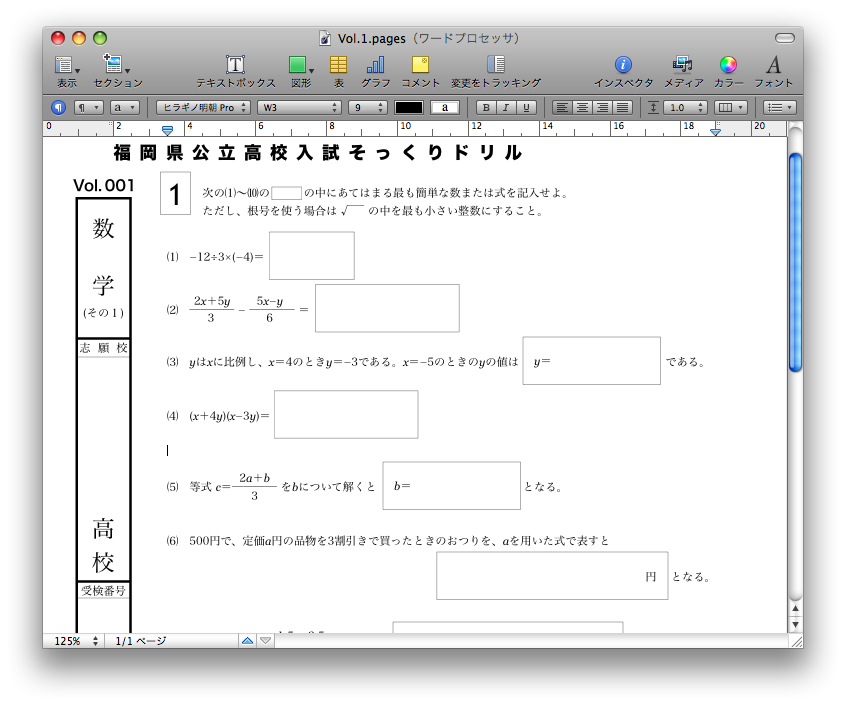Image resolution: width=848 pixels, height=705 pixels.
Task: Click the document icon in title bar
Action: pyautogui.click(x=324, y=38)
